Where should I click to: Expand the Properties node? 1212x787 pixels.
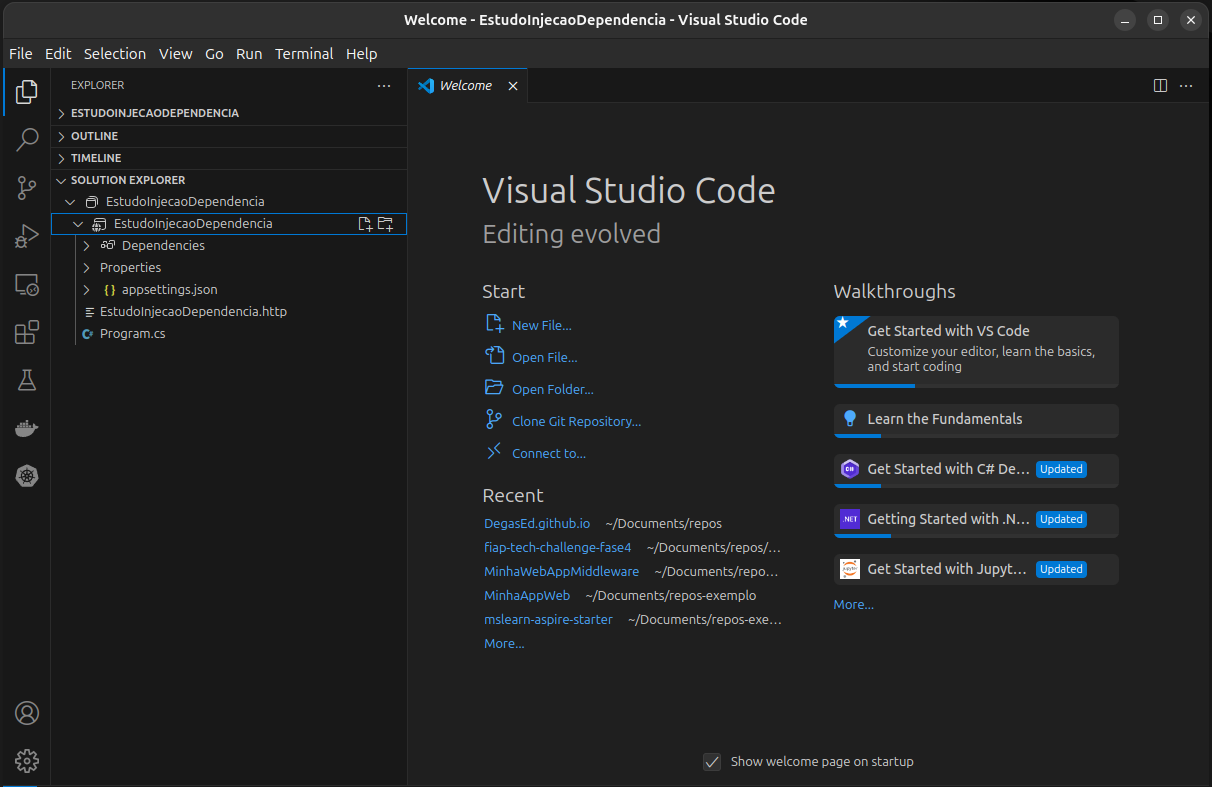tap(86, 268)
